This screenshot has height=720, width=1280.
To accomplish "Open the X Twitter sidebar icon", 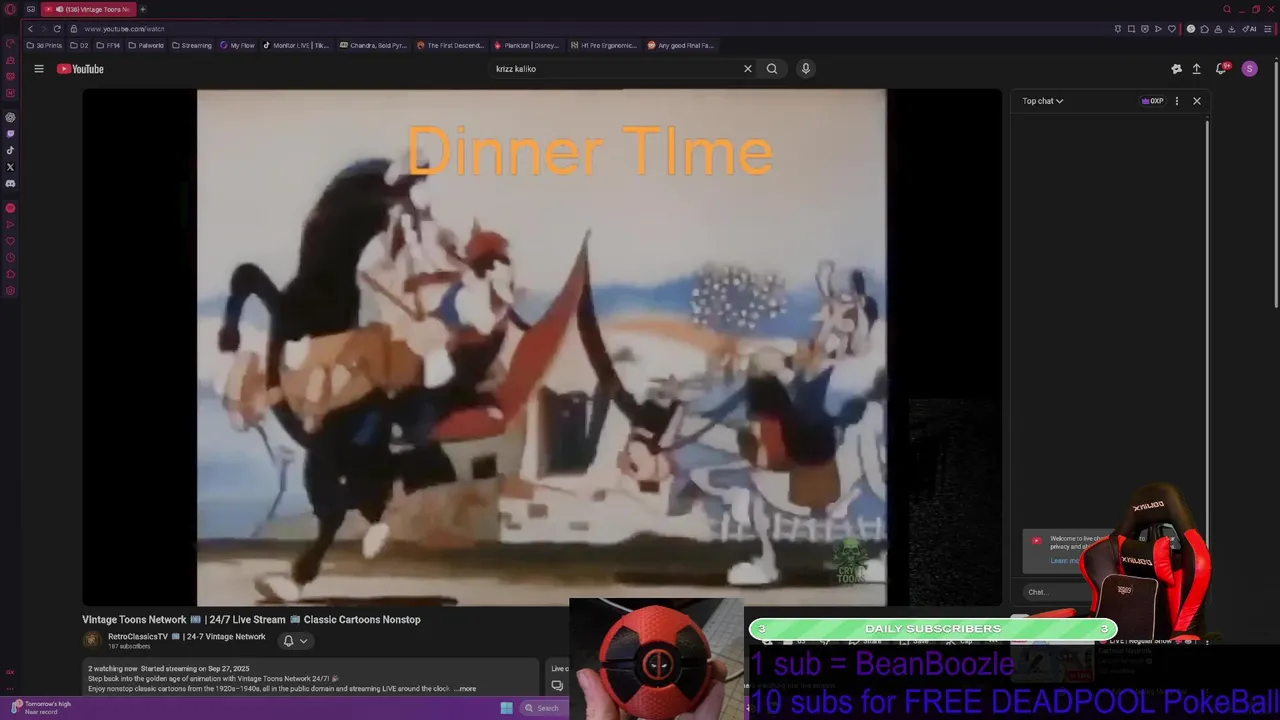I will 10,167.
